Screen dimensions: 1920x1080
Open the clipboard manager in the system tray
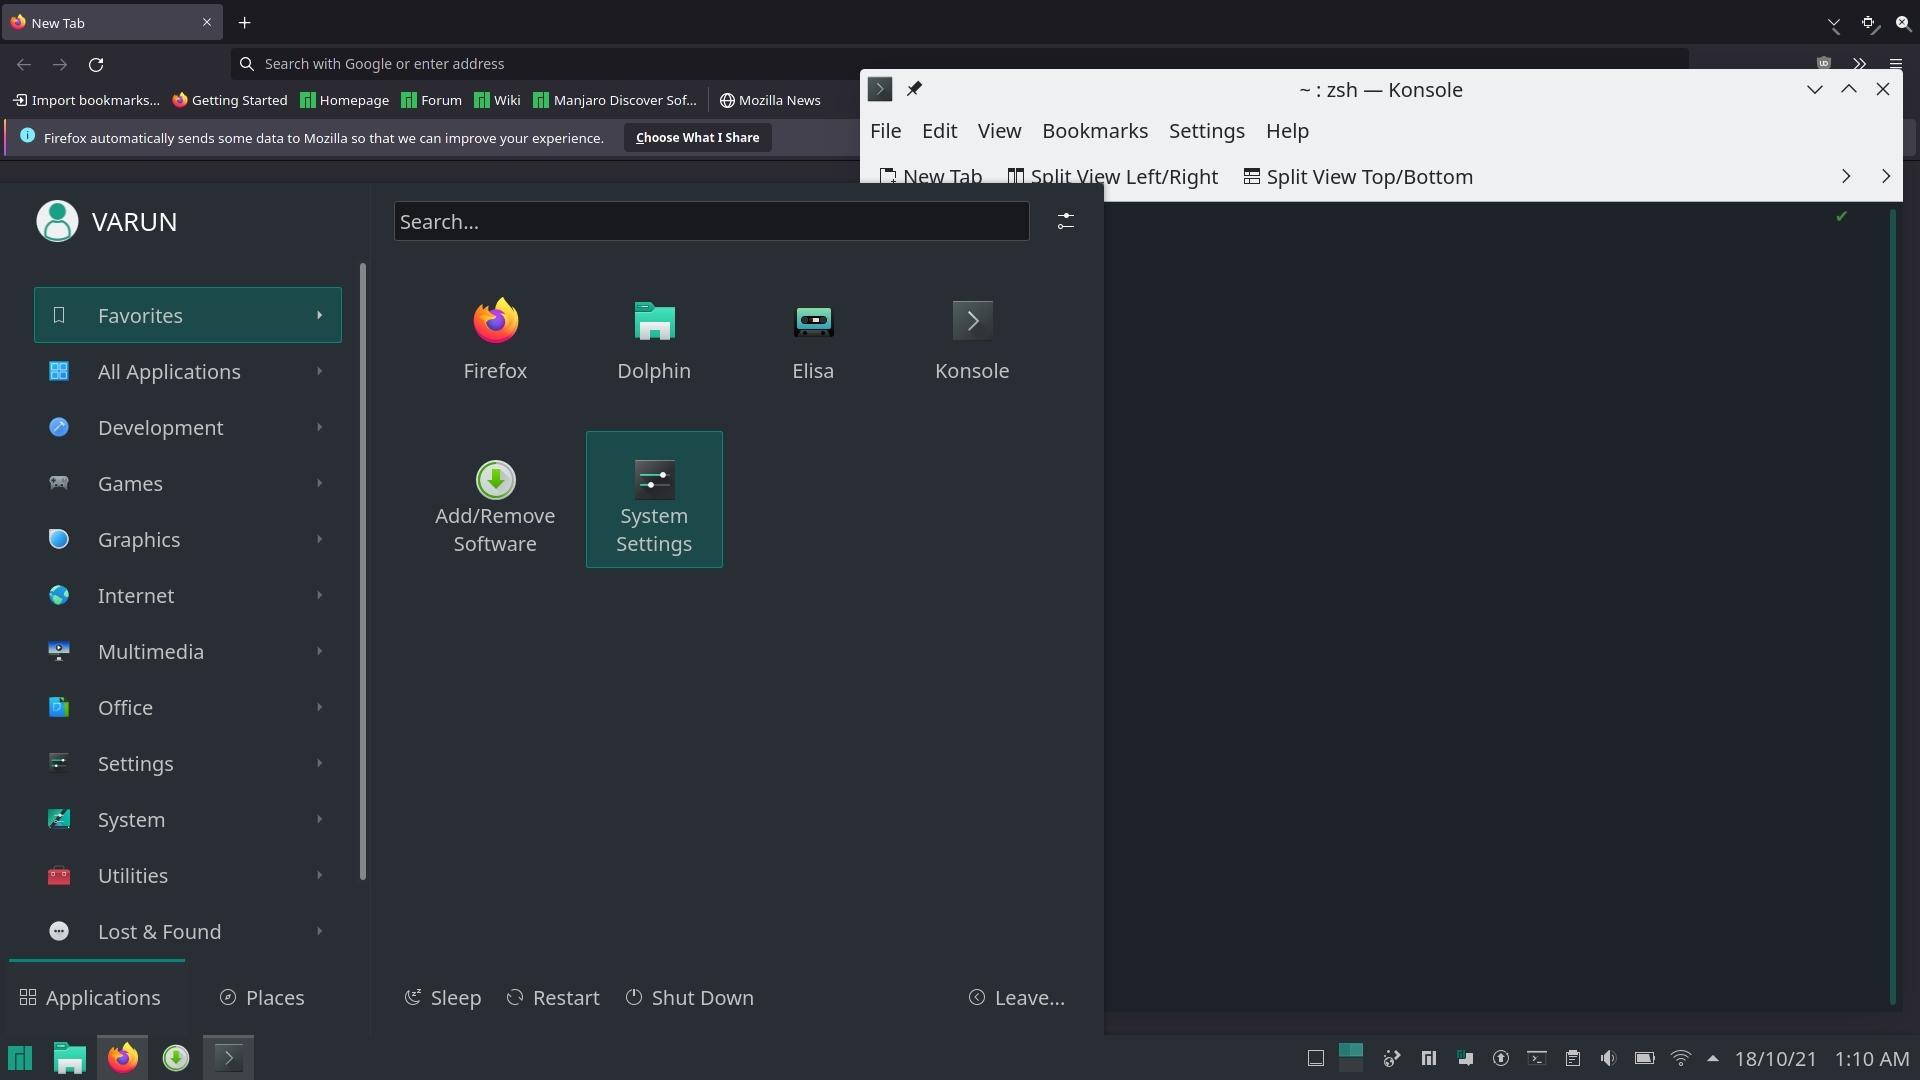pyautogui.click(x=1573, y=1058)
